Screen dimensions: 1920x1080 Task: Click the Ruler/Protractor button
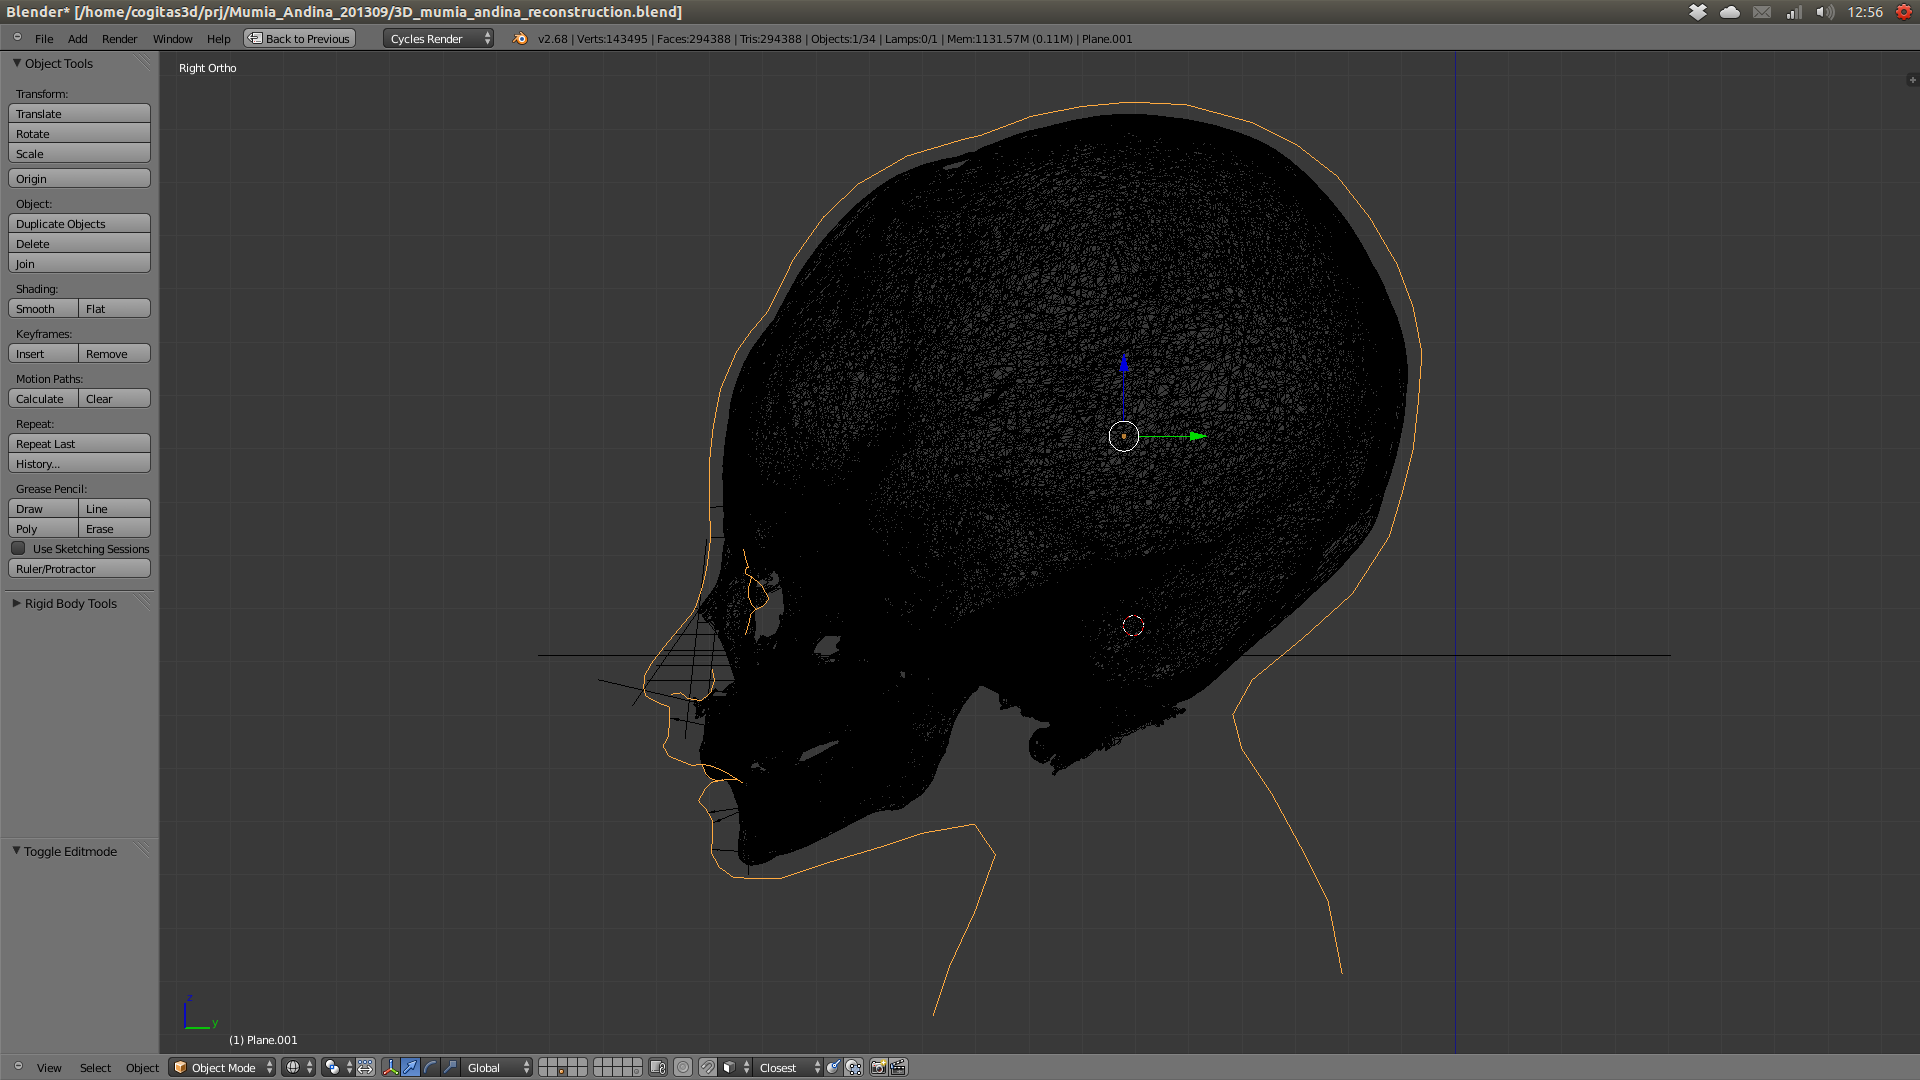(x=79, y=569)
